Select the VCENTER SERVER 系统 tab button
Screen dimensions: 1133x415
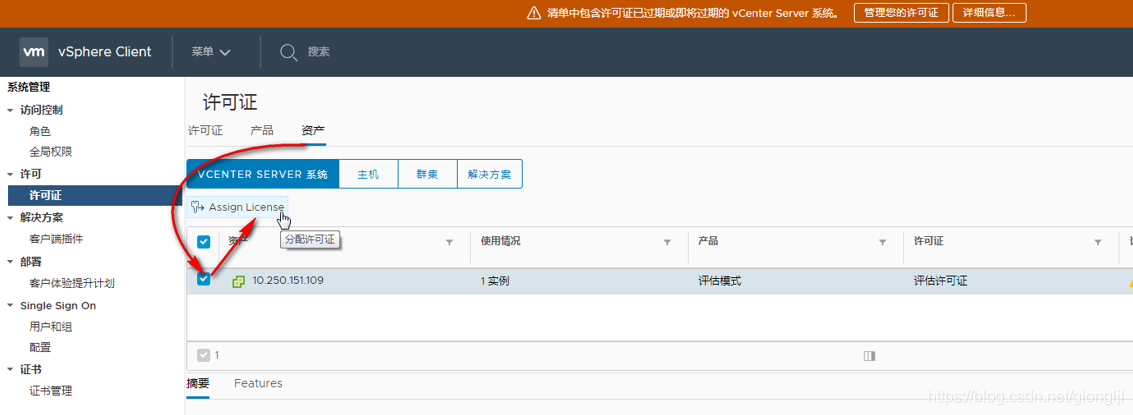coord(262,174)
